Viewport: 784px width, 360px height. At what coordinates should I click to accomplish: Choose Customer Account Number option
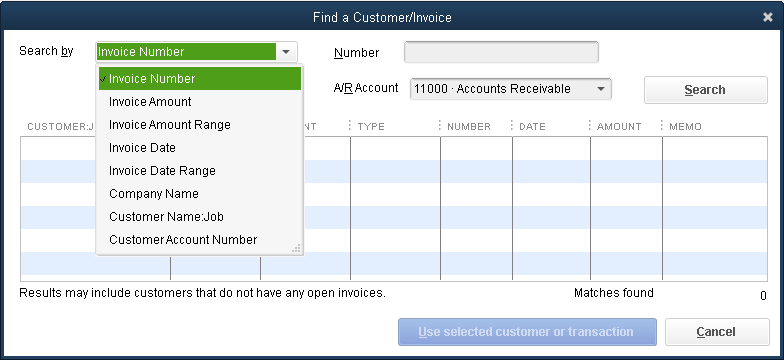(200, 240)
